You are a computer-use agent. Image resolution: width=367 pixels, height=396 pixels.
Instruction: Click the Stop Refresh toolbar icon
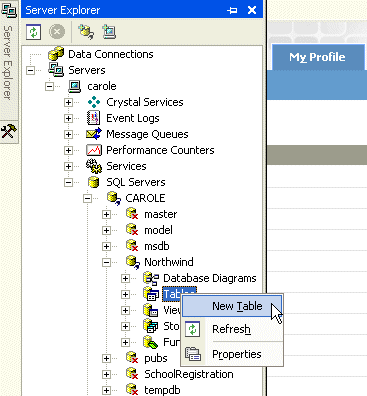pyautogui.click(x=57, y=32)
